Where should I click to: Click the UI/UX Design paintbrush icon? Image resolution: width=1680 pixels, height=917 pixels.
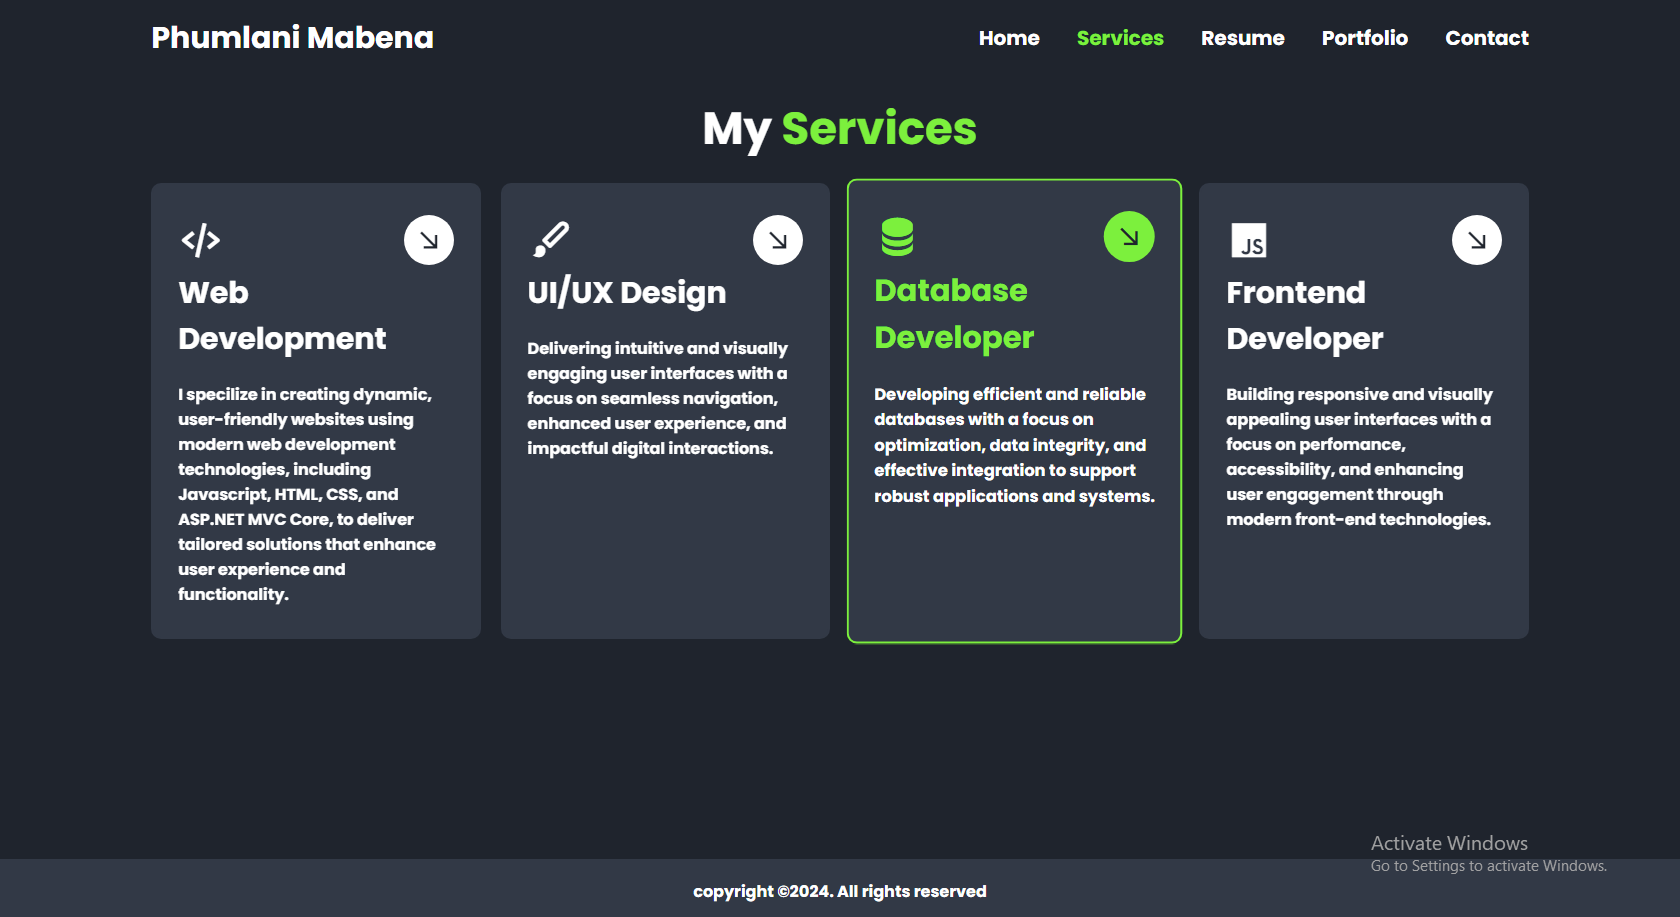551,240
